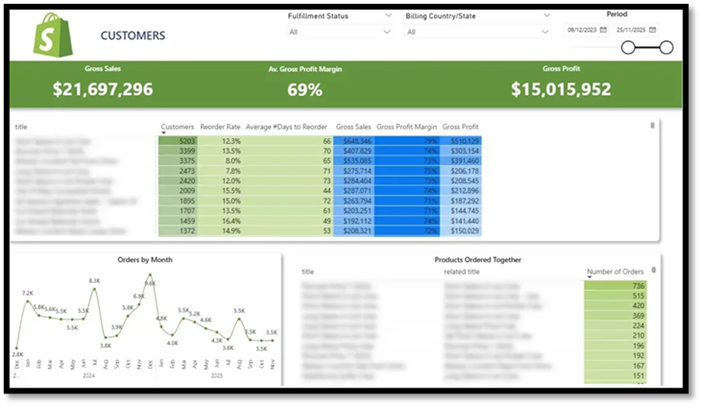Open calendar picker for the start date

point(603,30)
